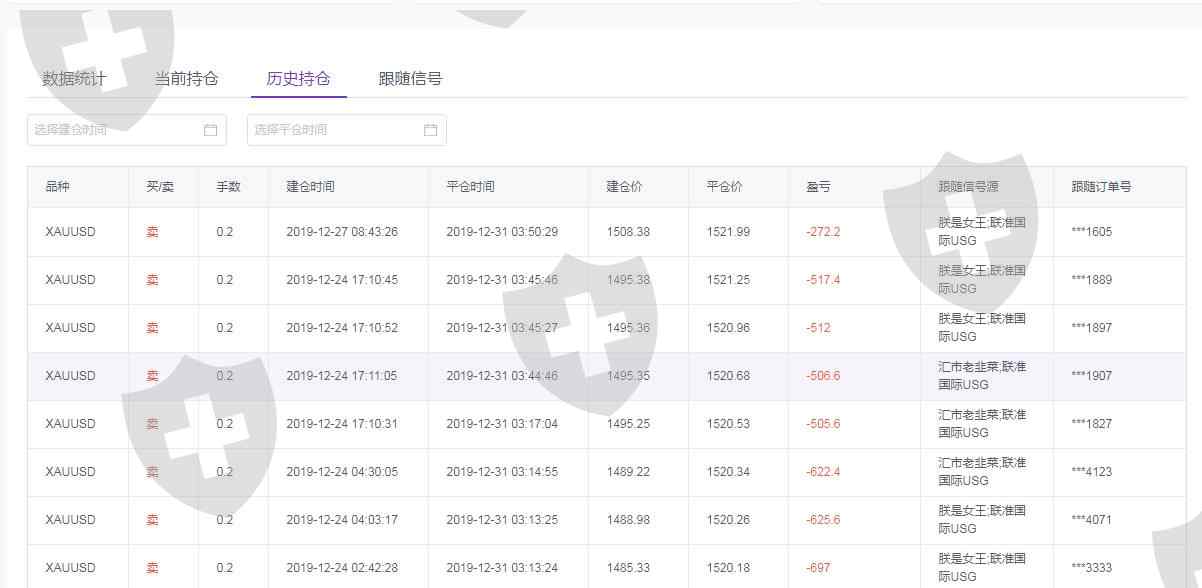Click the 建仓价 cell showing 1489.22
The image size is (1202, 588).
click(x=628, y=472)
